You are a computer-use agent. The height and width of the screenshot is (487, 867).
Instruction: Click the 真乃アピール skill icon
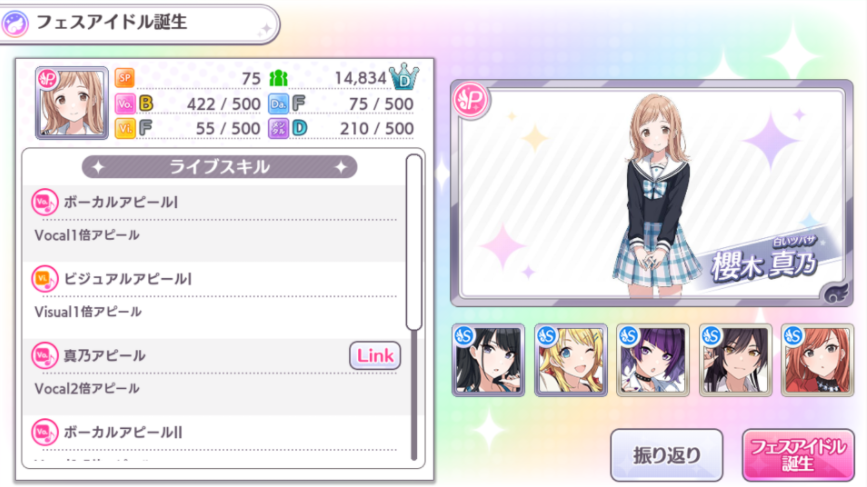click(44, 356)
